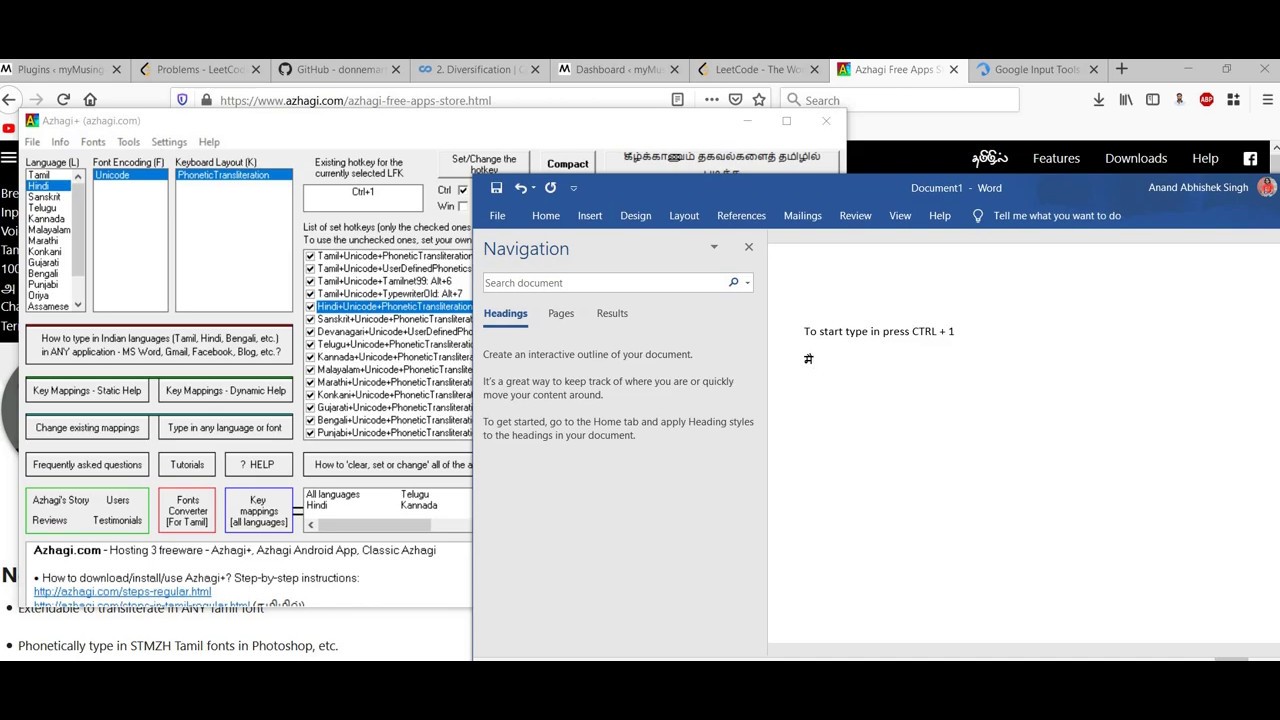This screenshot has height=720, width=1280.
Task: Click Key Mappings - Dynamic Help button
Action: pos(226,391)
